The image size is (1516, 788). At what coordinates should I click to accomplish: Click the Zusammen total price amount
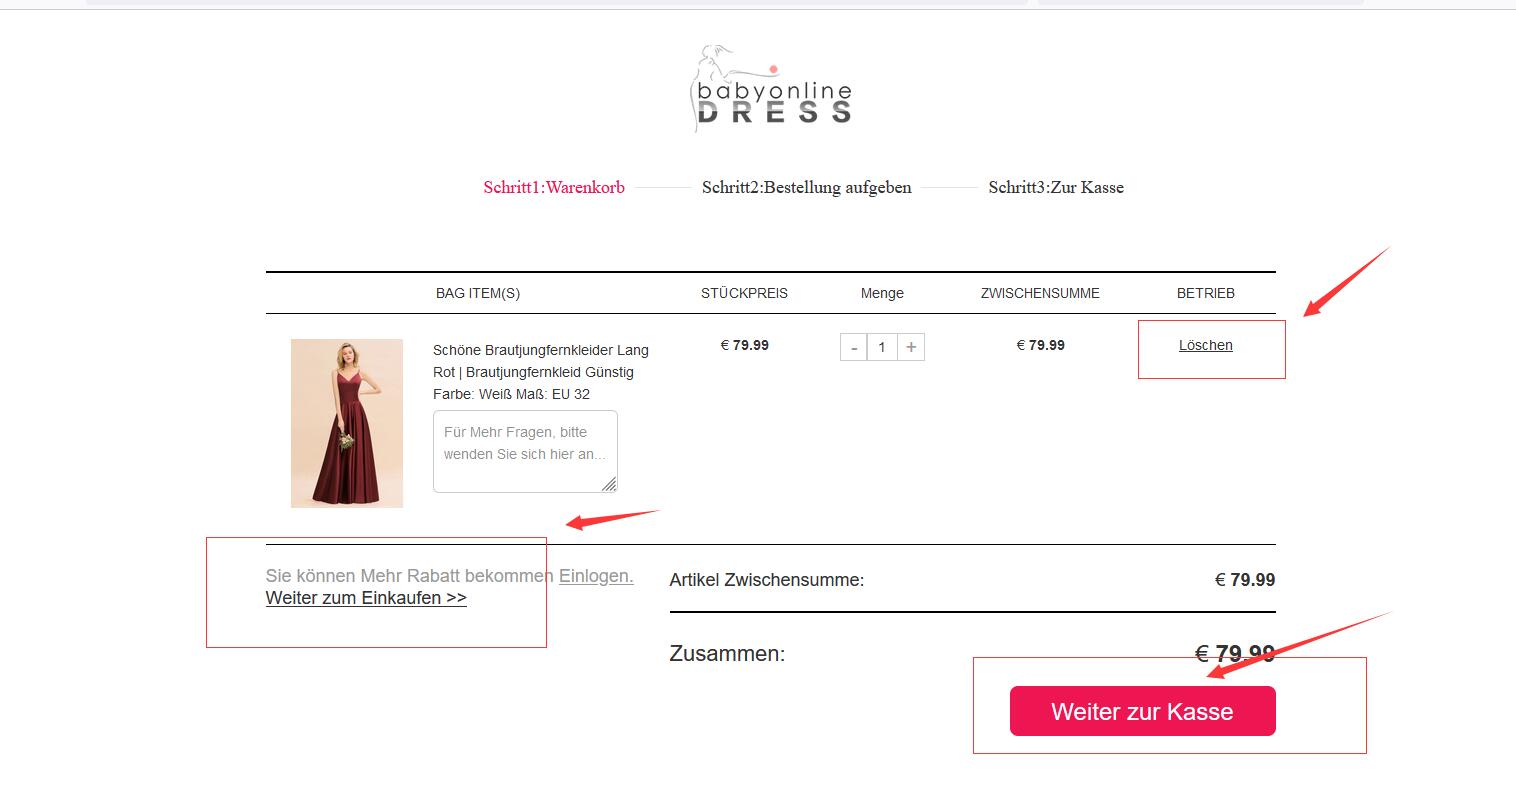[x=1235, y=654]
